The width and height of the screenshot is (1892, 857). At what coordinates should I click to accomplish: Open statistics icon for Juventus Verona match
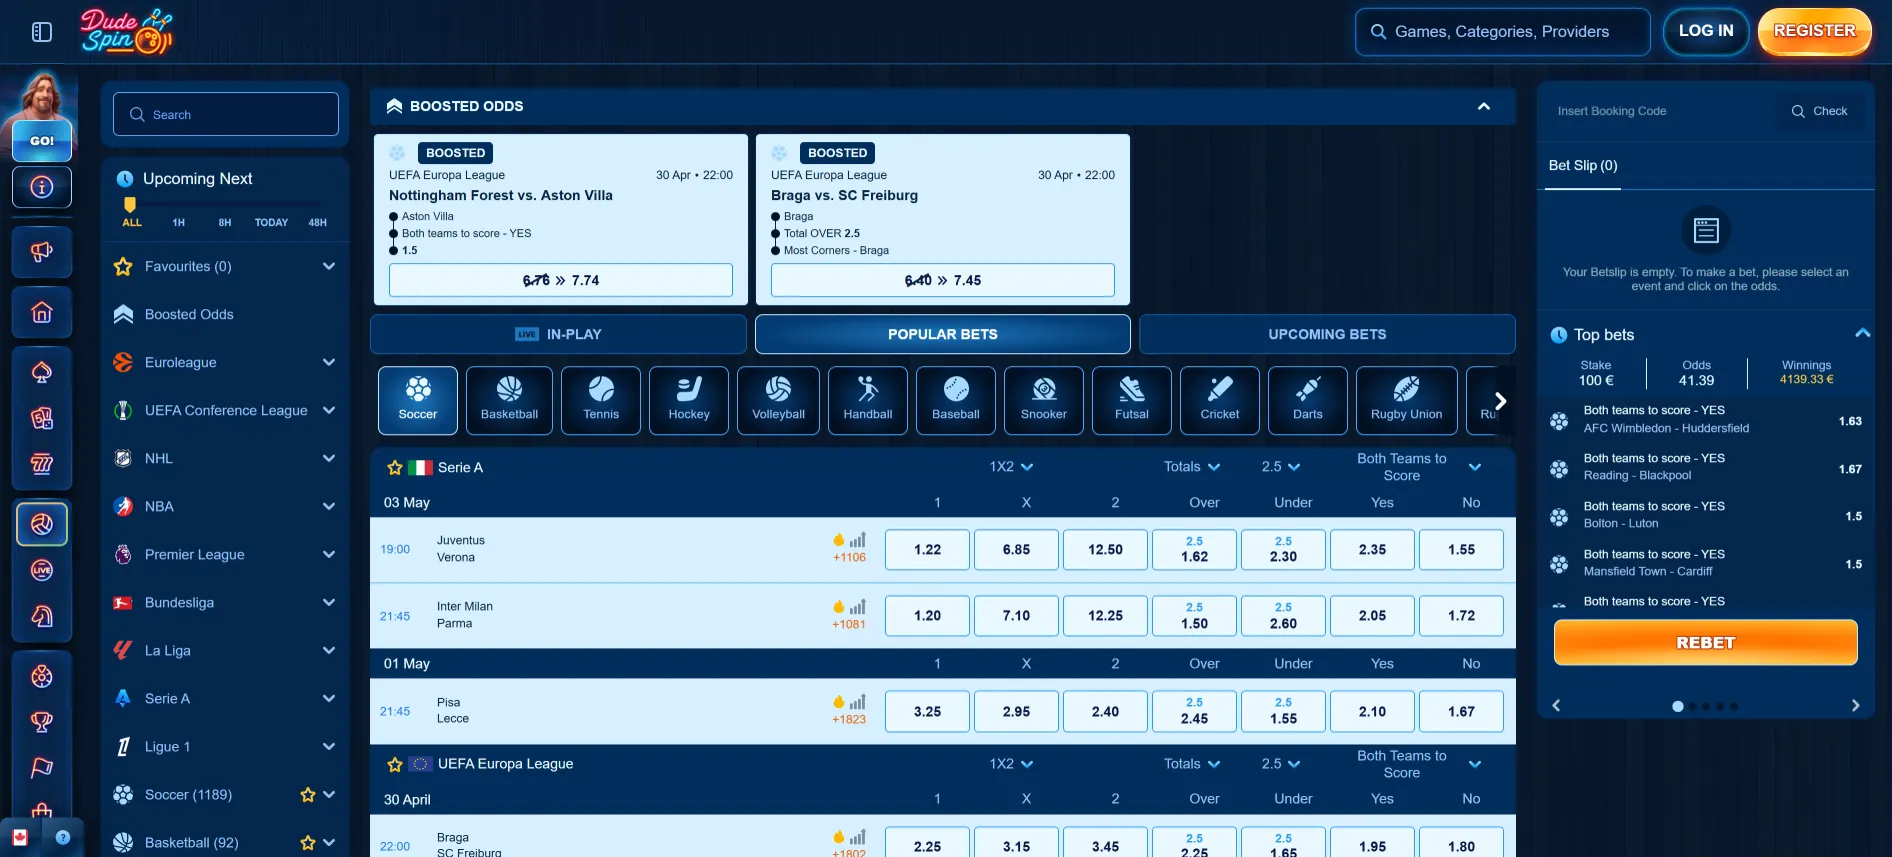pyautogui.click(x=858, y=540)
